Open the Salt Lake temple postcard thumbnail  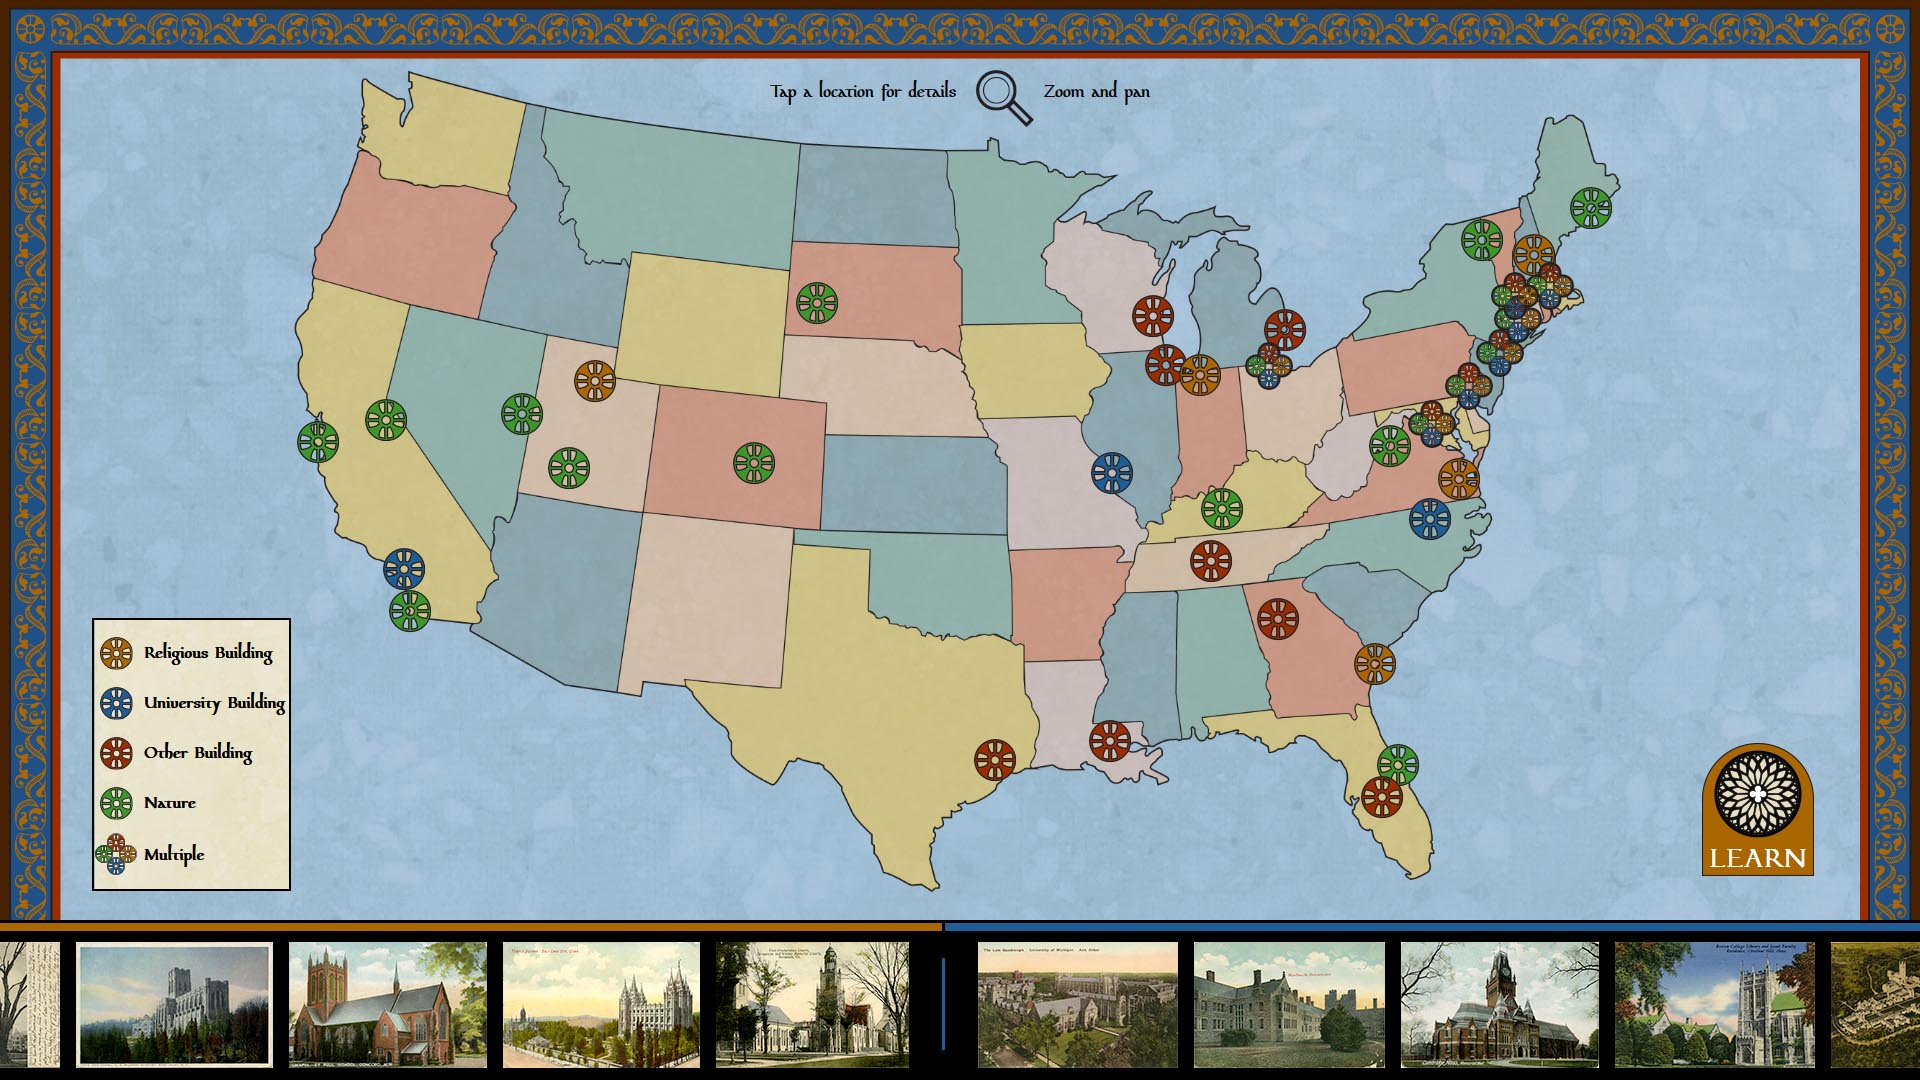(x=601, y=1005)
